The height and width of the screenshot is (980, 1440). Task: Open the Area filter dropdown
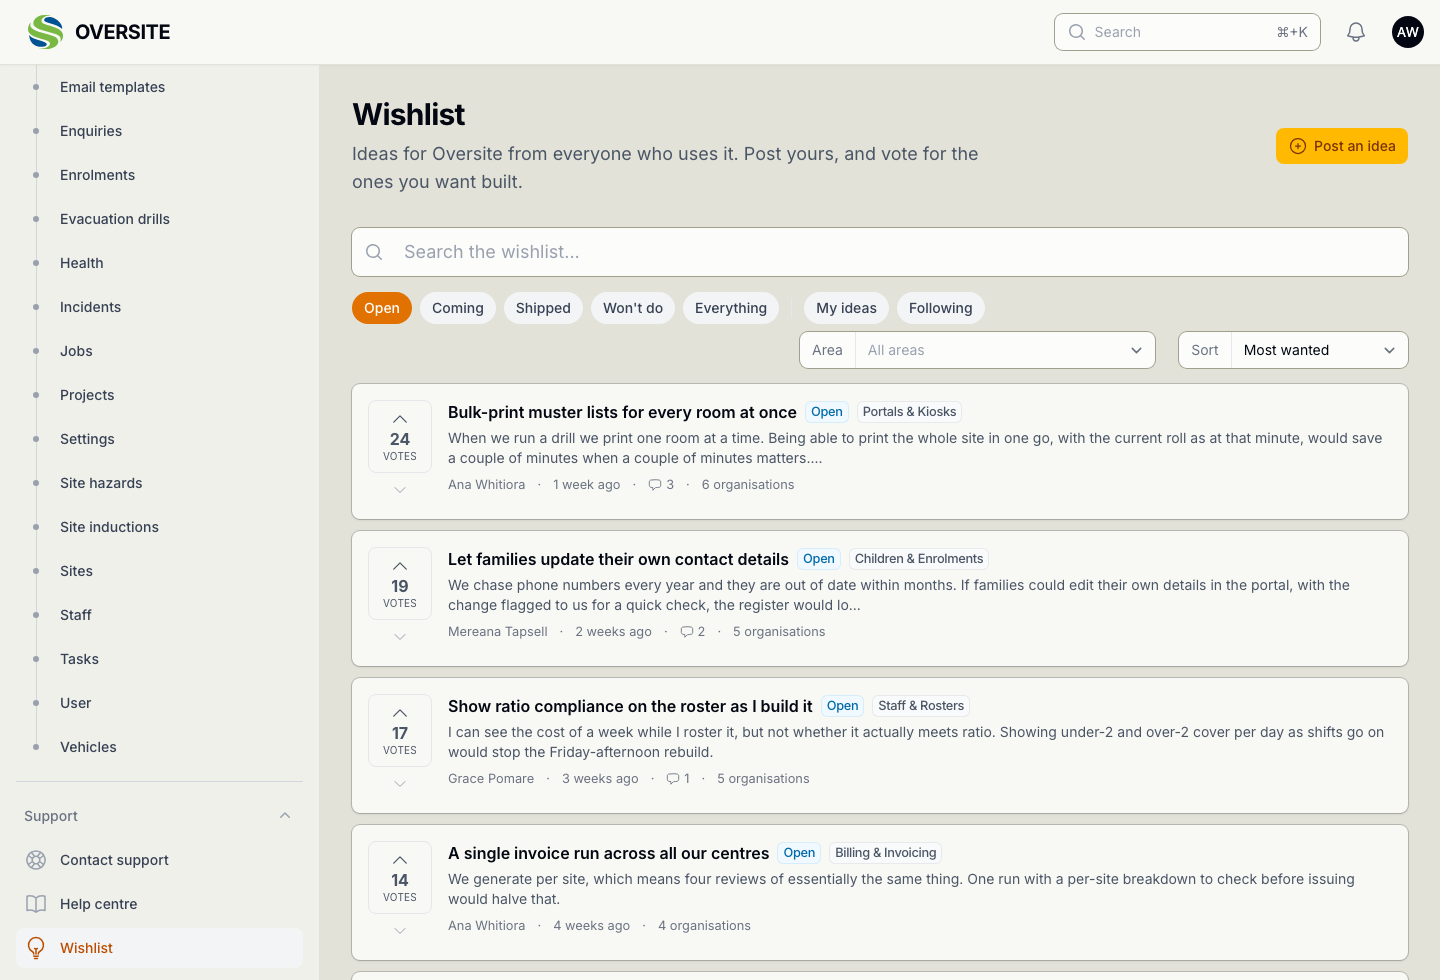tap(977, 350)
